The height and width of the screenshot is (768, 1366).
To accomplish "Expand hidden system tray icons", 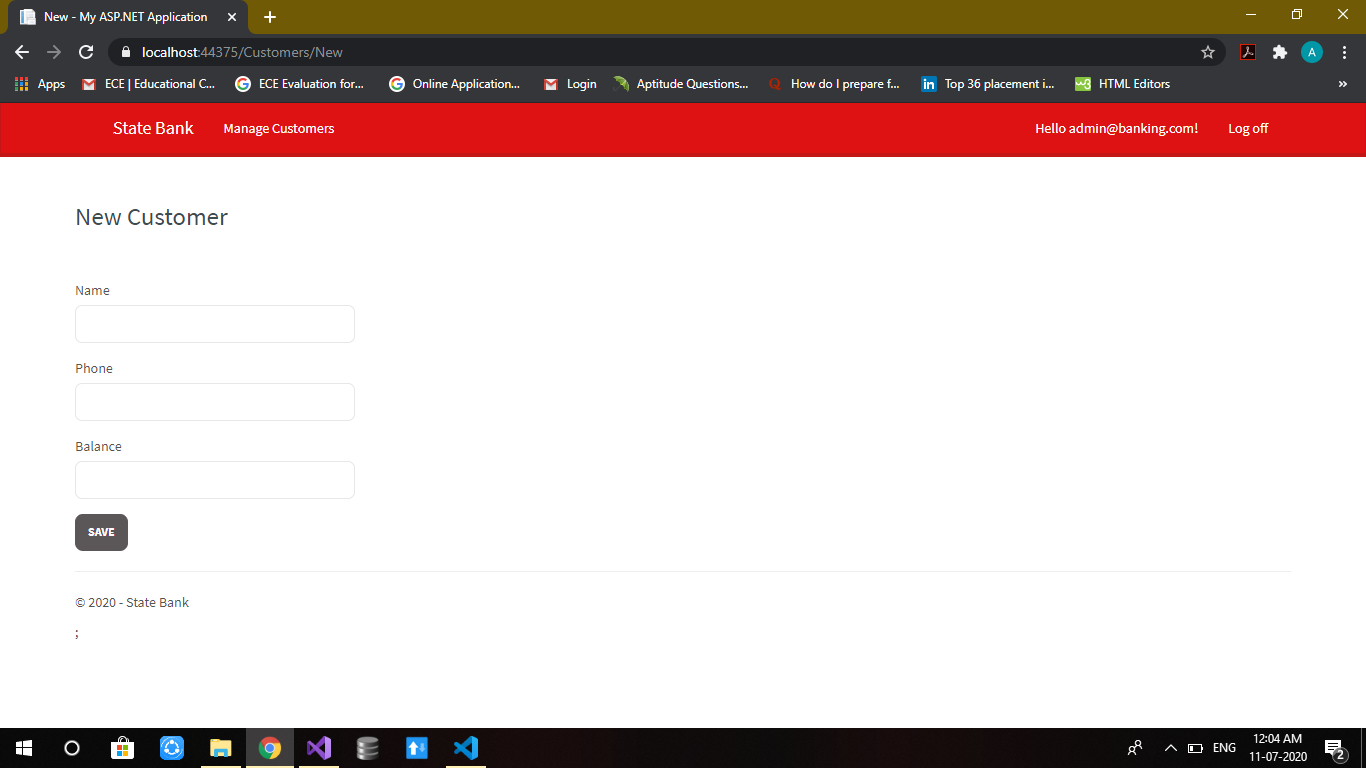I will [x=1170, y=747].
